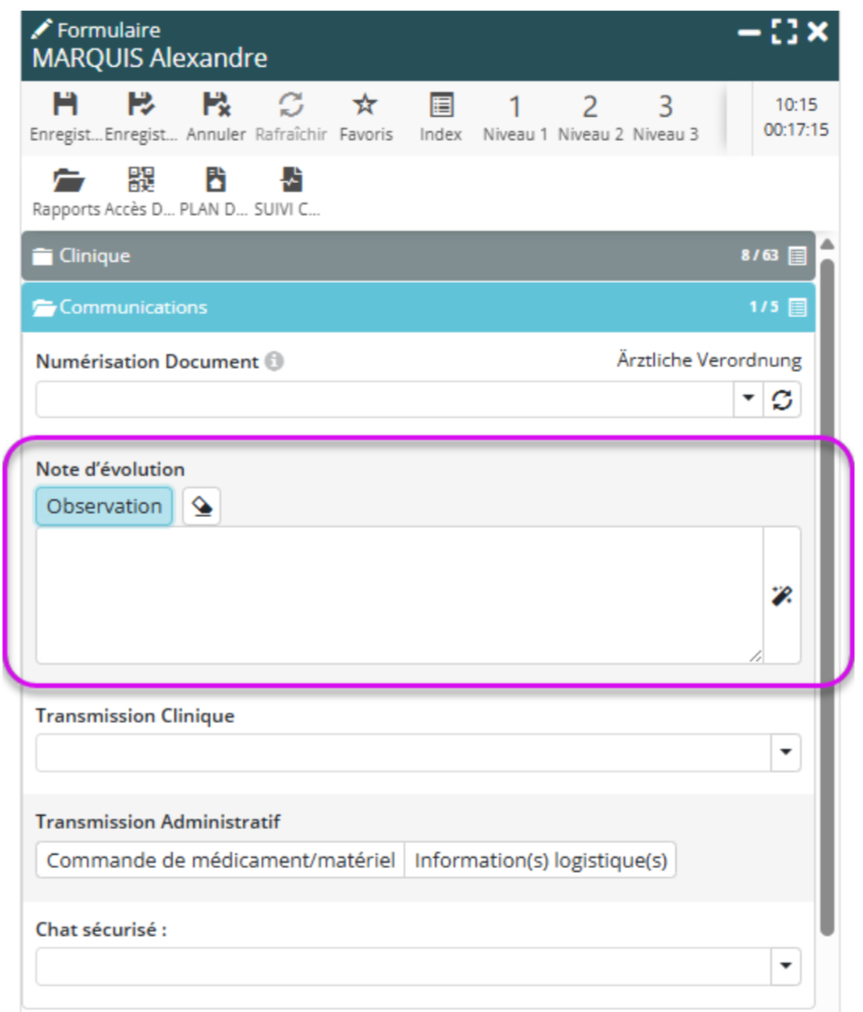Image resolution: width=863 pixels, height=1012 pixels.
Task: Click the magic wand icon in note
Action: [x=782, y=596]
